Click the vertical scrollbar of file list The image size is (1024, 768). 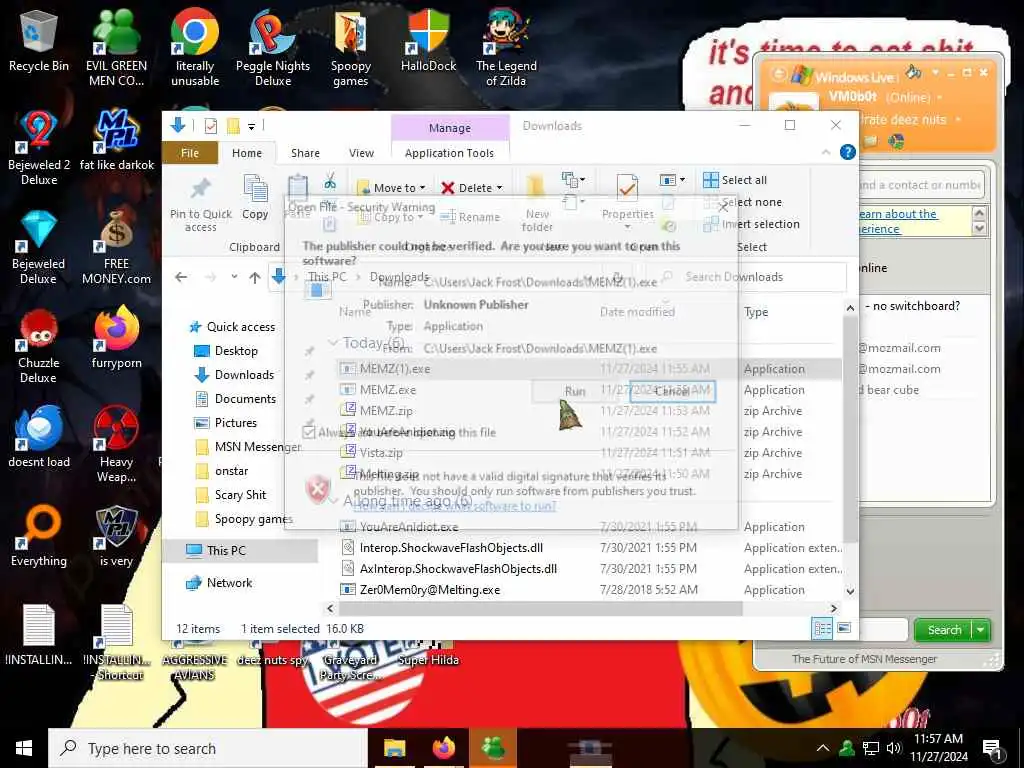click(850, 429)
